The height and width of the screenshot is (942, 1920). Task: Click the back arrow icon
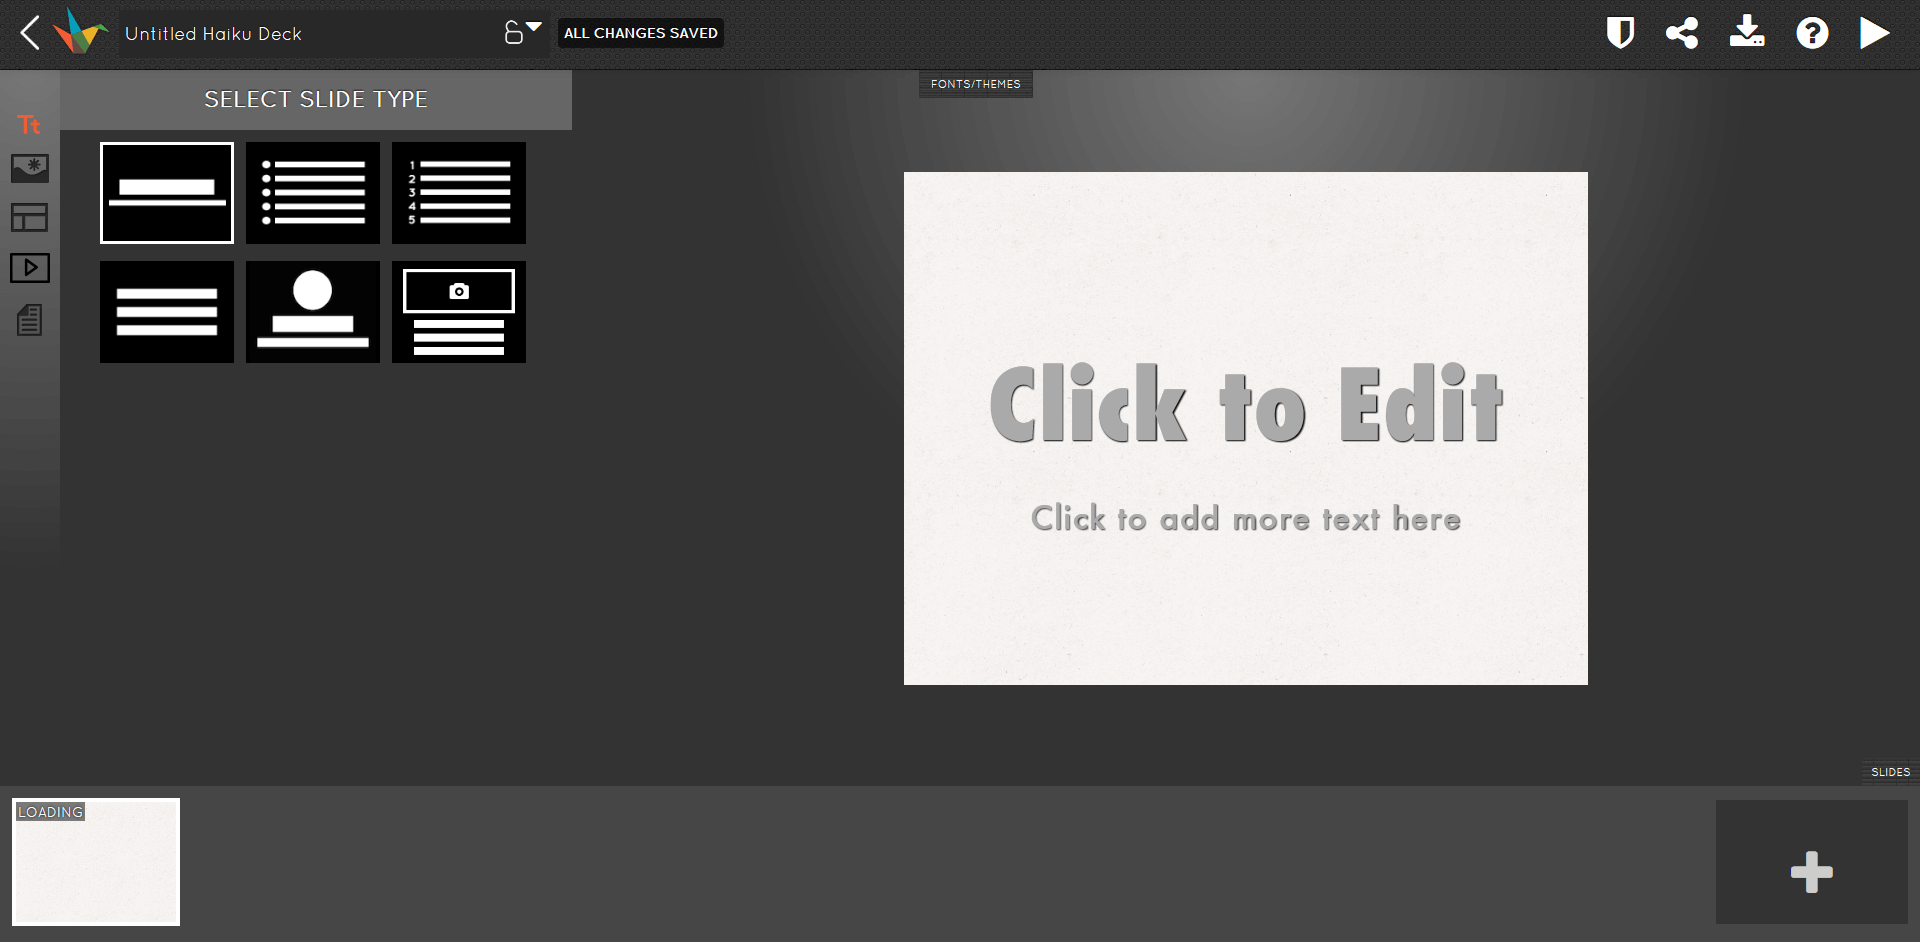(30, 33)
